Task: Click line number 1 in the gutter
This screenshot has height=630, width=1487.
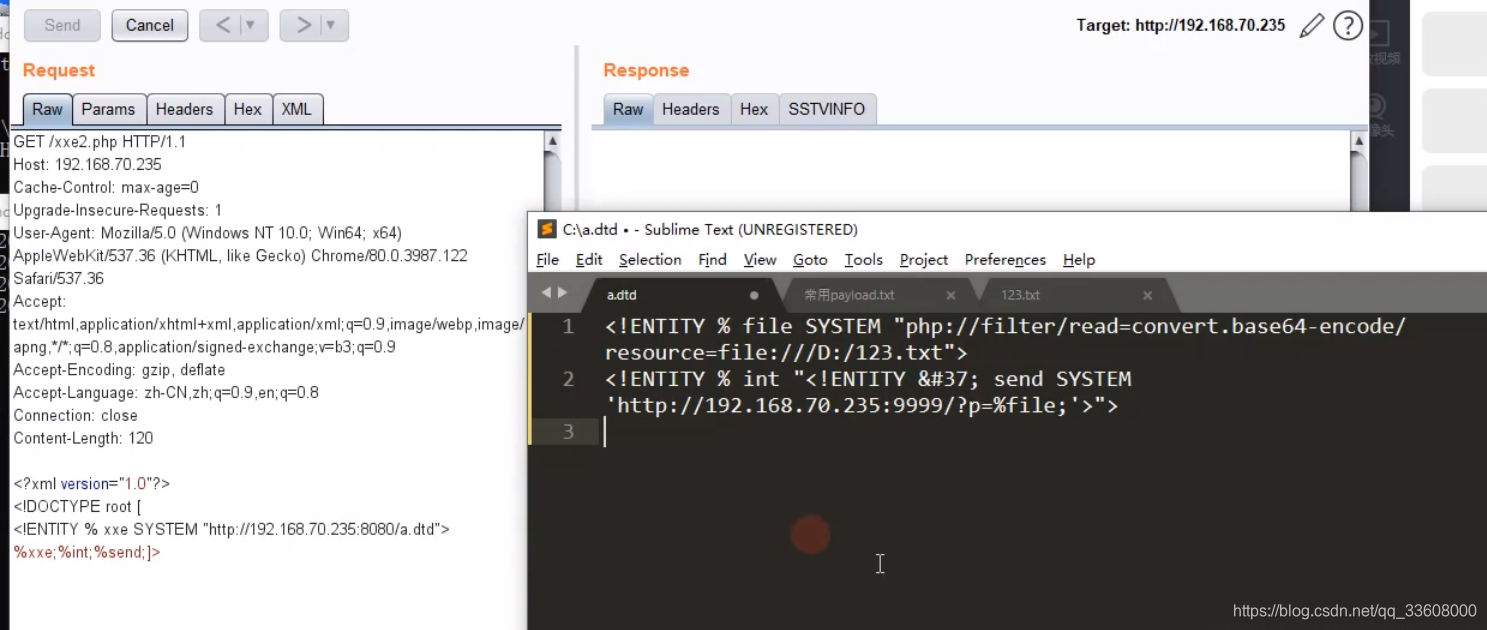Action: (x=568, y=326)
